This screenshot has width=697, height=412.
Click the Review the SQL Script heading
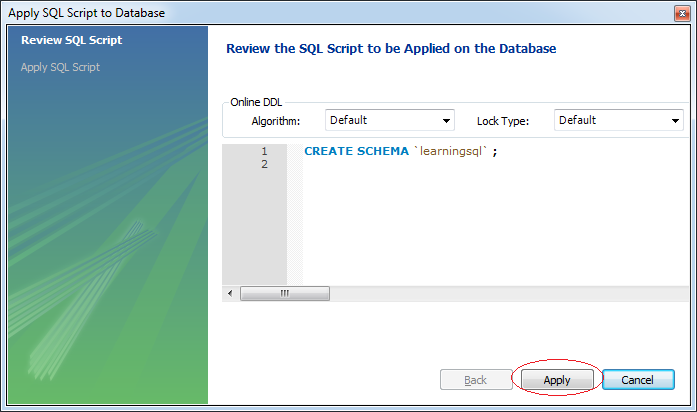pos(391,48)
